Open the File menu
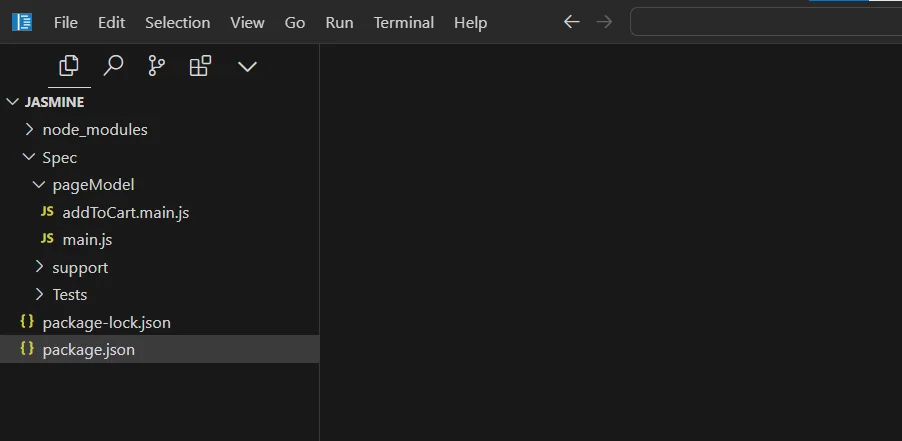 [x=66, y=22]
